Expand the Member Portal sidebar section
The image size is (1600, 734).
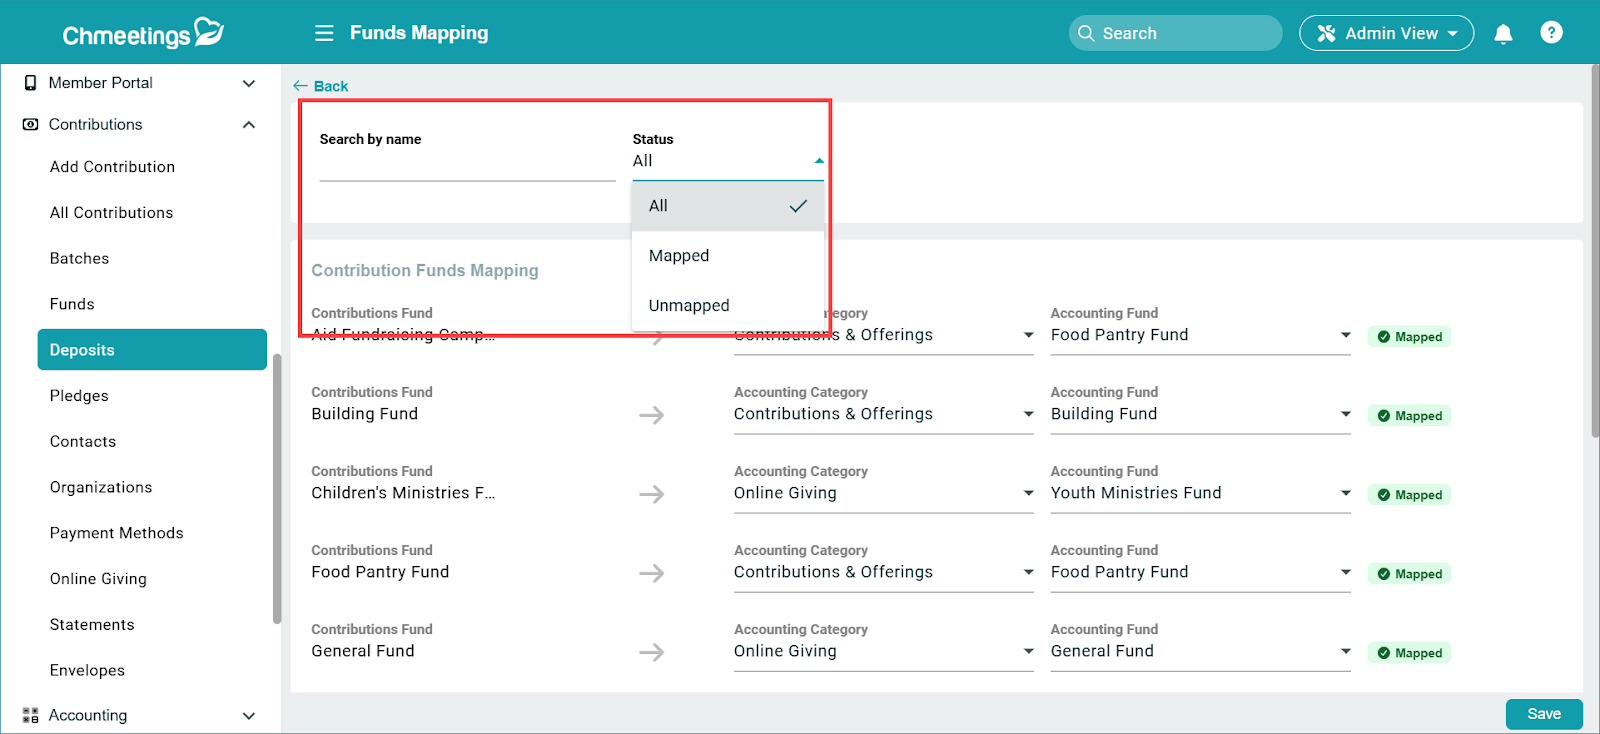[249, 83]
